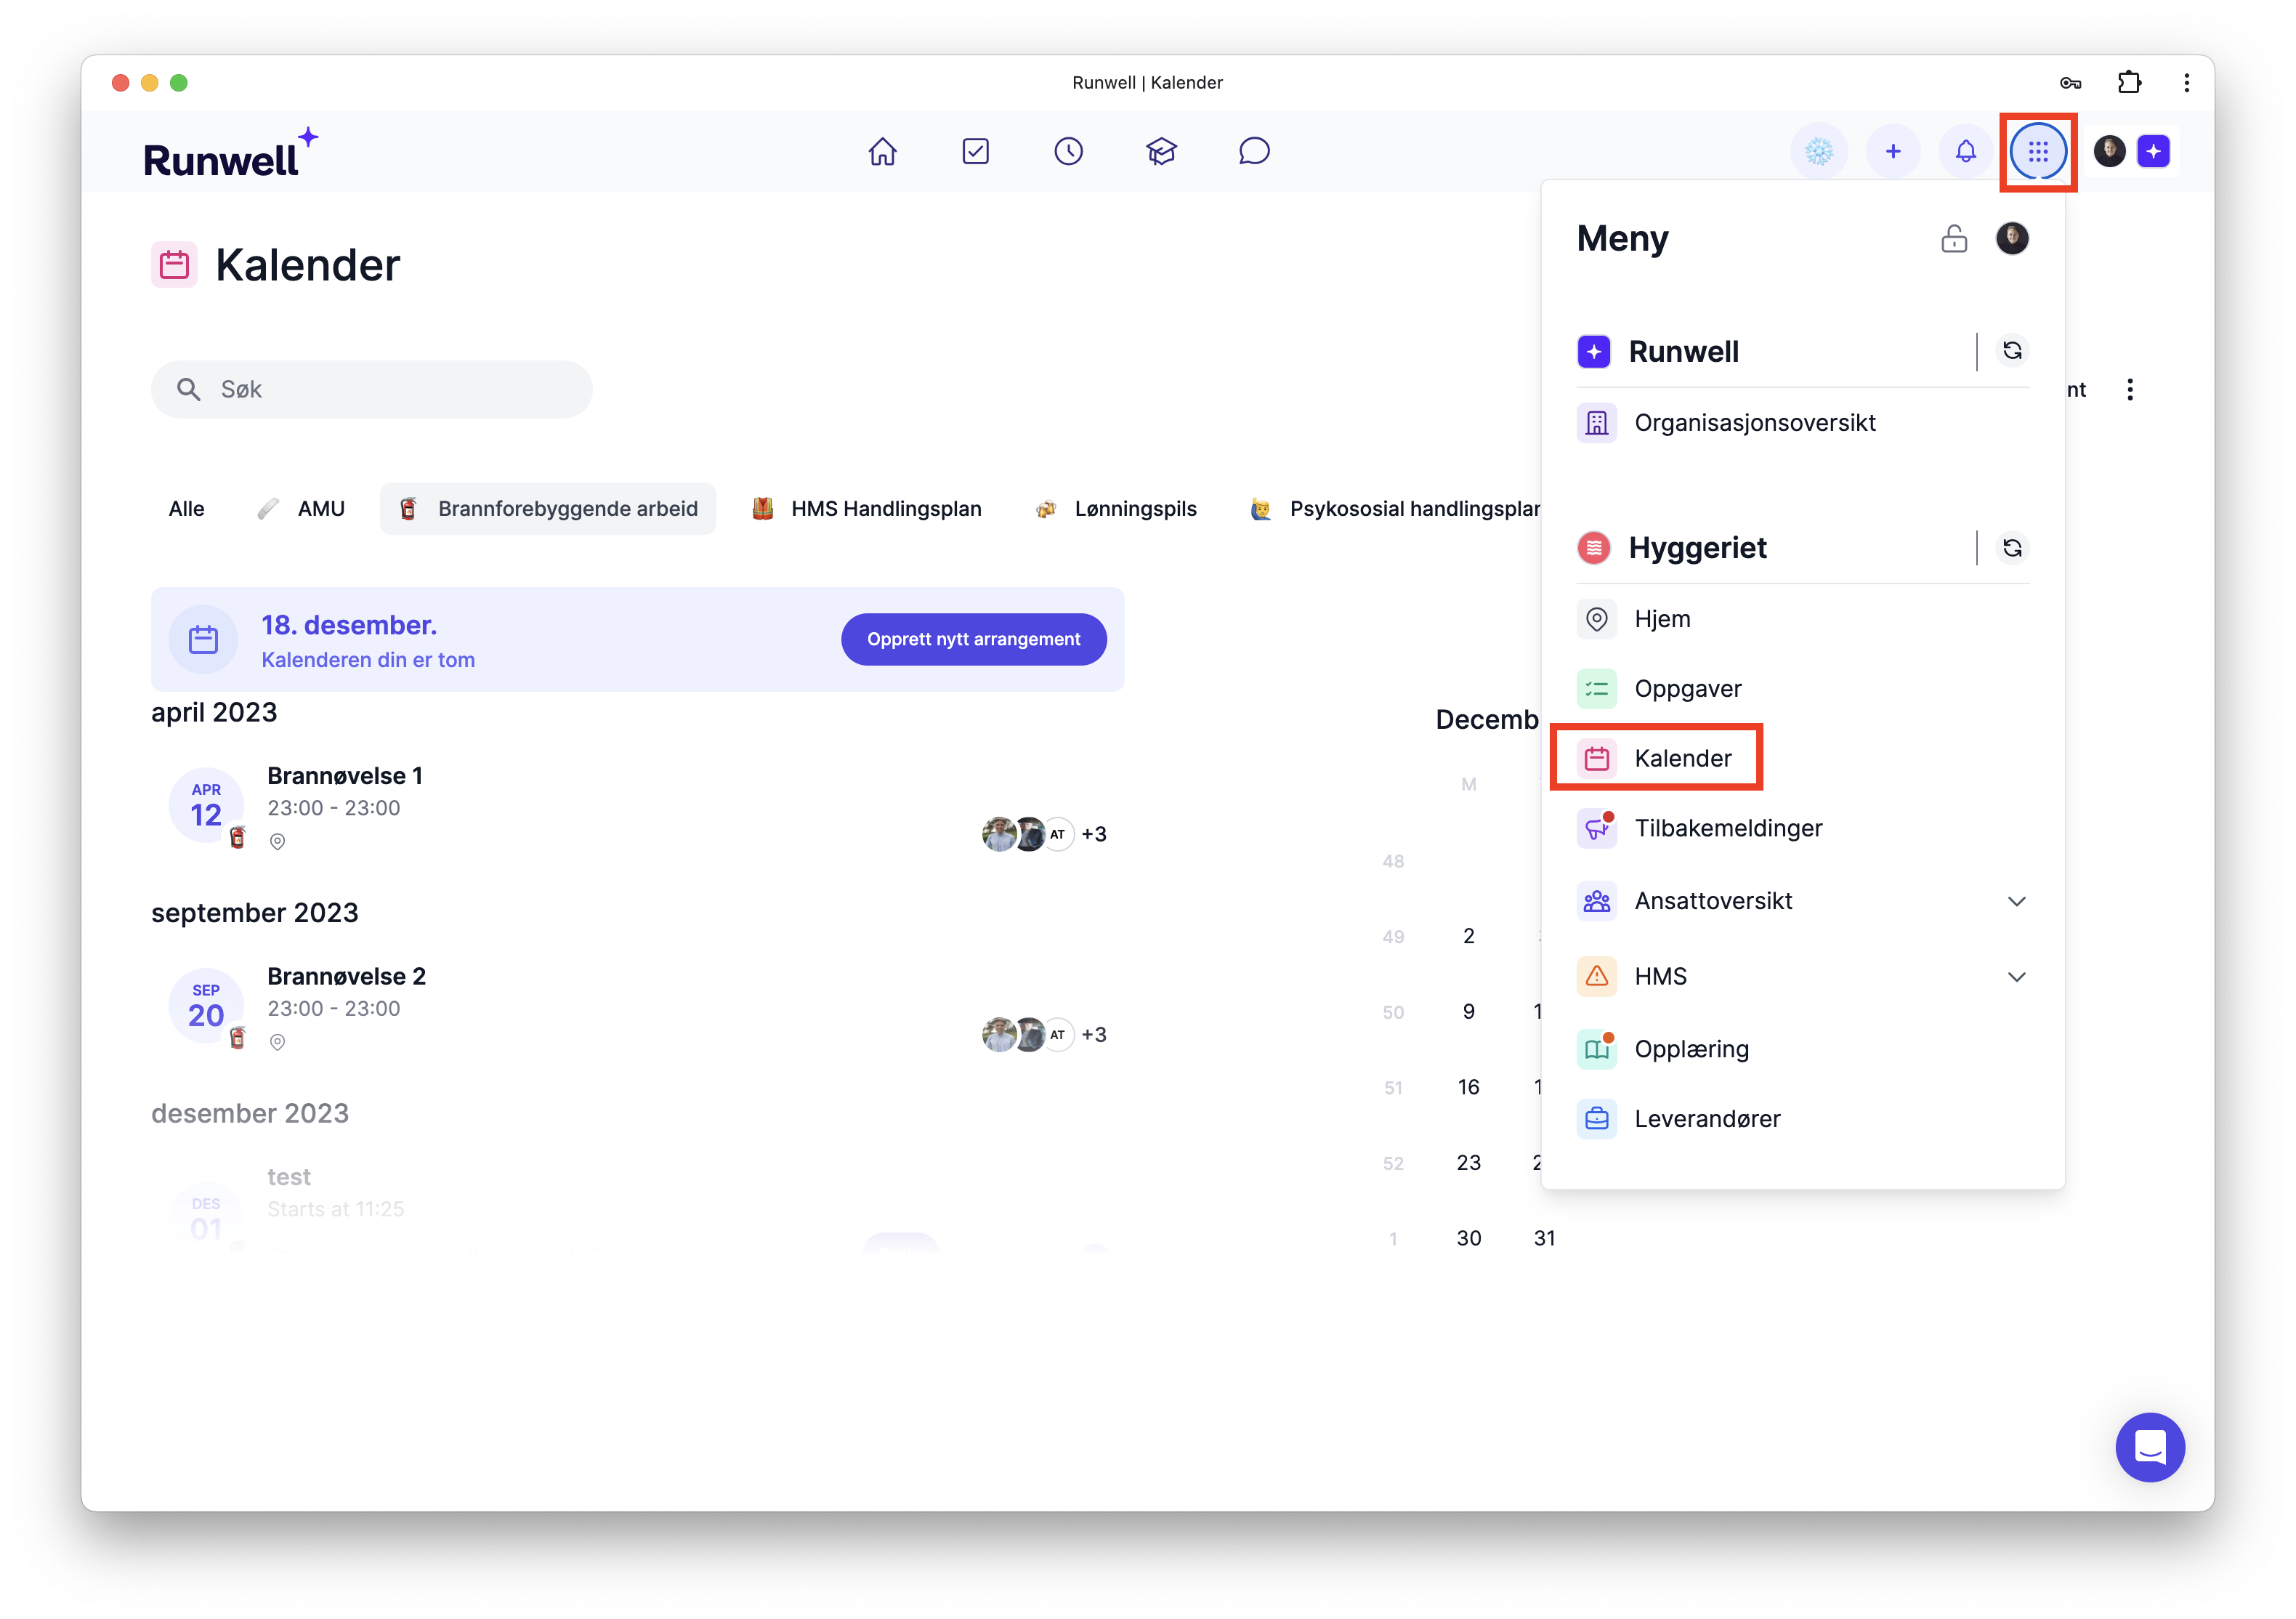Select Psykososial handlingsplan filter
The height and width of the screenshot is (1619, 2296).
click(1395, 509)
